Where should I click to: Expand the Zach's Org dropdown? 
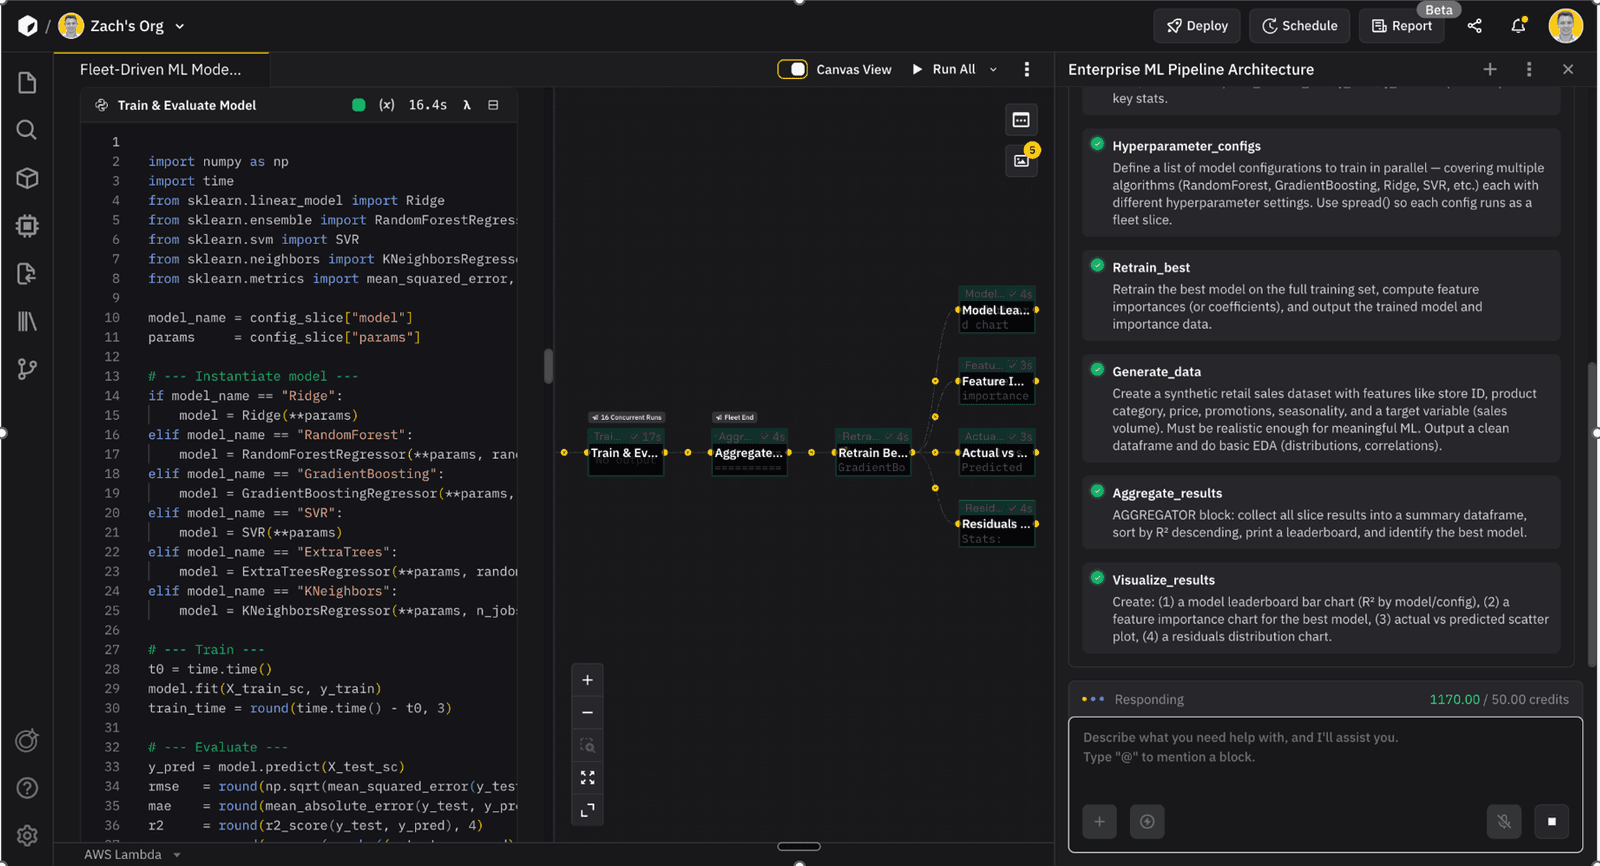point(180,26)
